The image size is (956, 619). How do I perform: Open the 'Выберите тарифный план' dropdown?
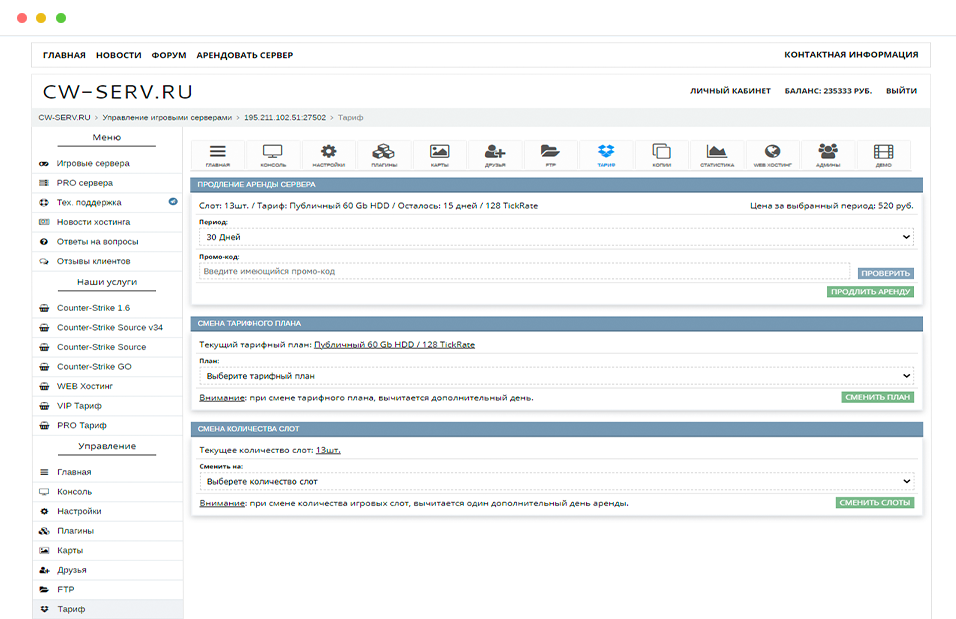click(556, 376)
